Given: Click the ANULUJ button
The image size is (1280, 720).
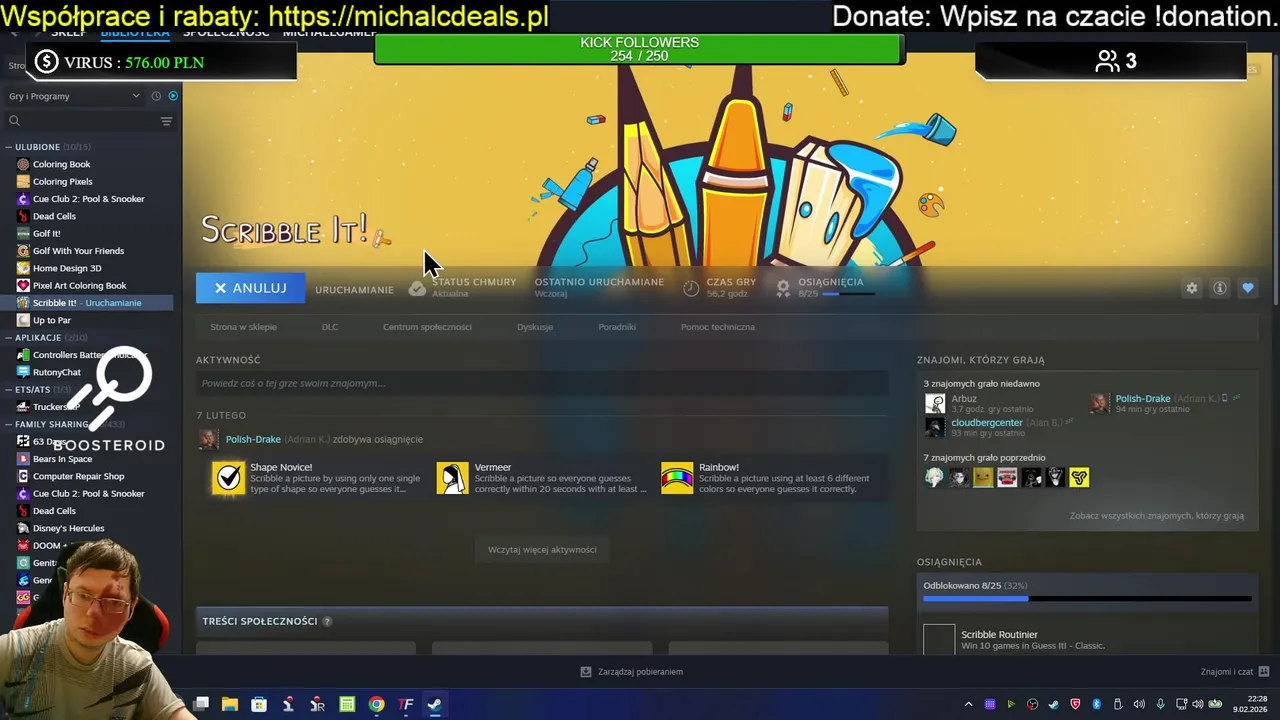Looking at the screenshot, I should [x=249, y=288].
